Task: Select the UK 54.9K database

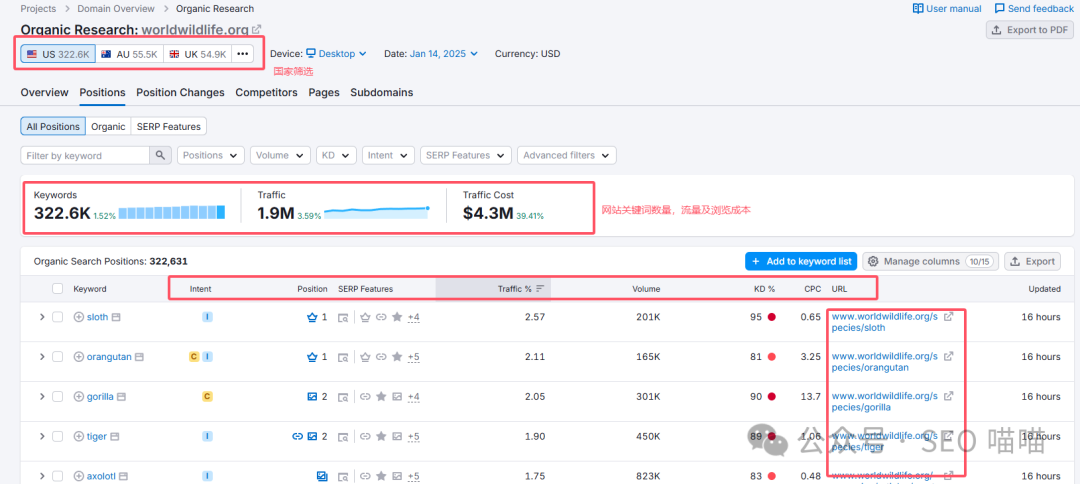Action: pyautogui.click(x=198, y=54)
